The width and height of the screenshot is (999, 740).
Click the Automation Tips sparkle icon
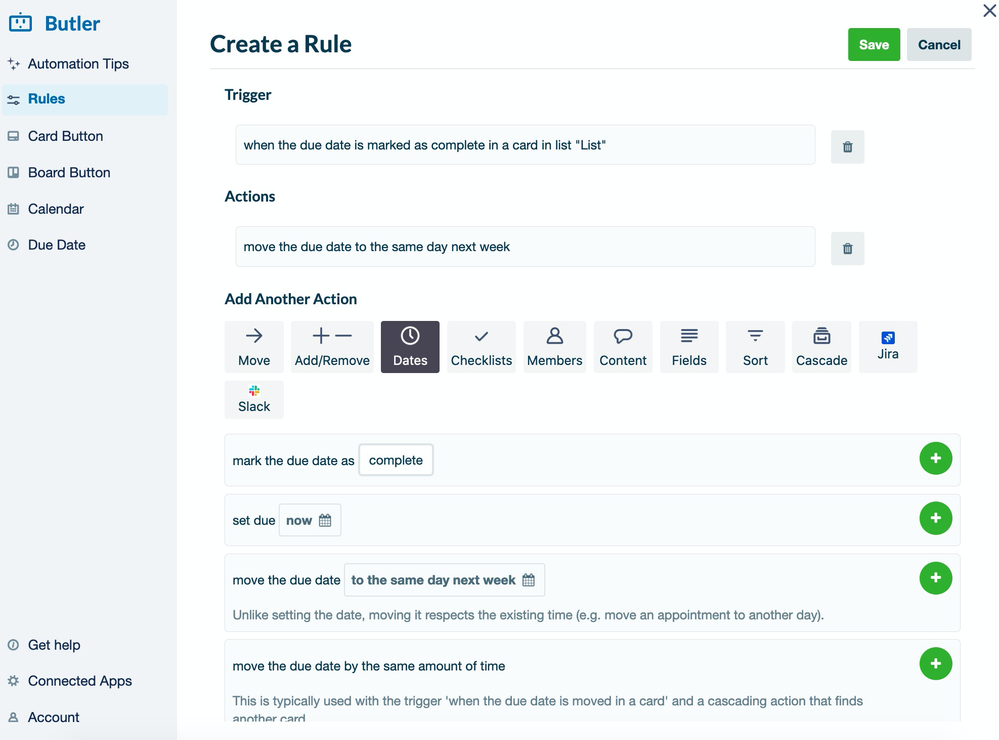click(x=13, y=64)
